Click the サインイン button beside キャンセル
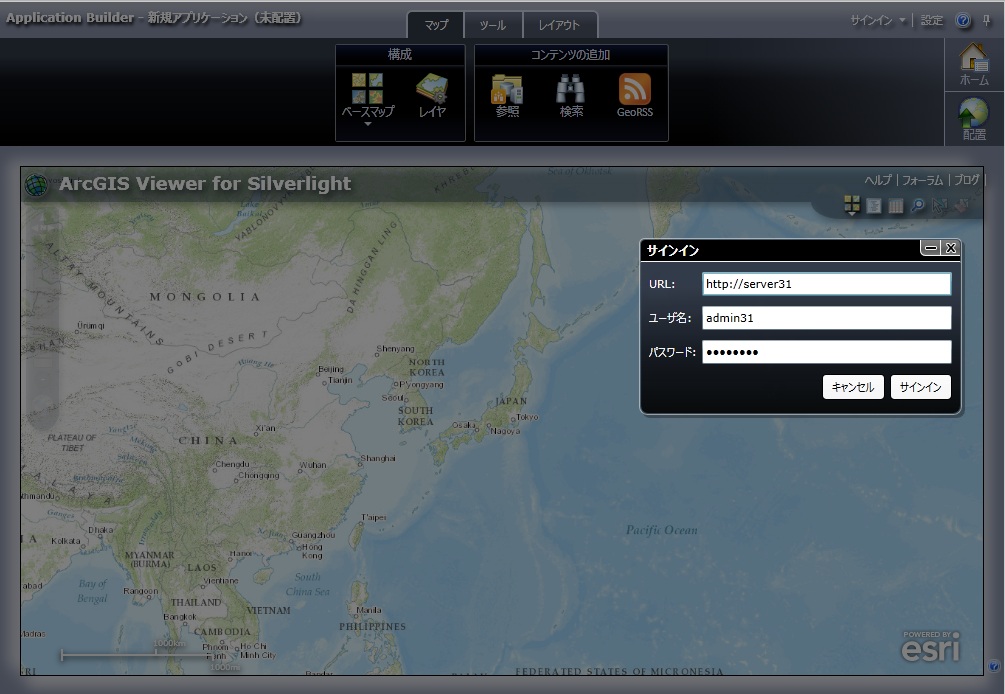This screenshot has width=1005, height=694. (x=920, y=387)
